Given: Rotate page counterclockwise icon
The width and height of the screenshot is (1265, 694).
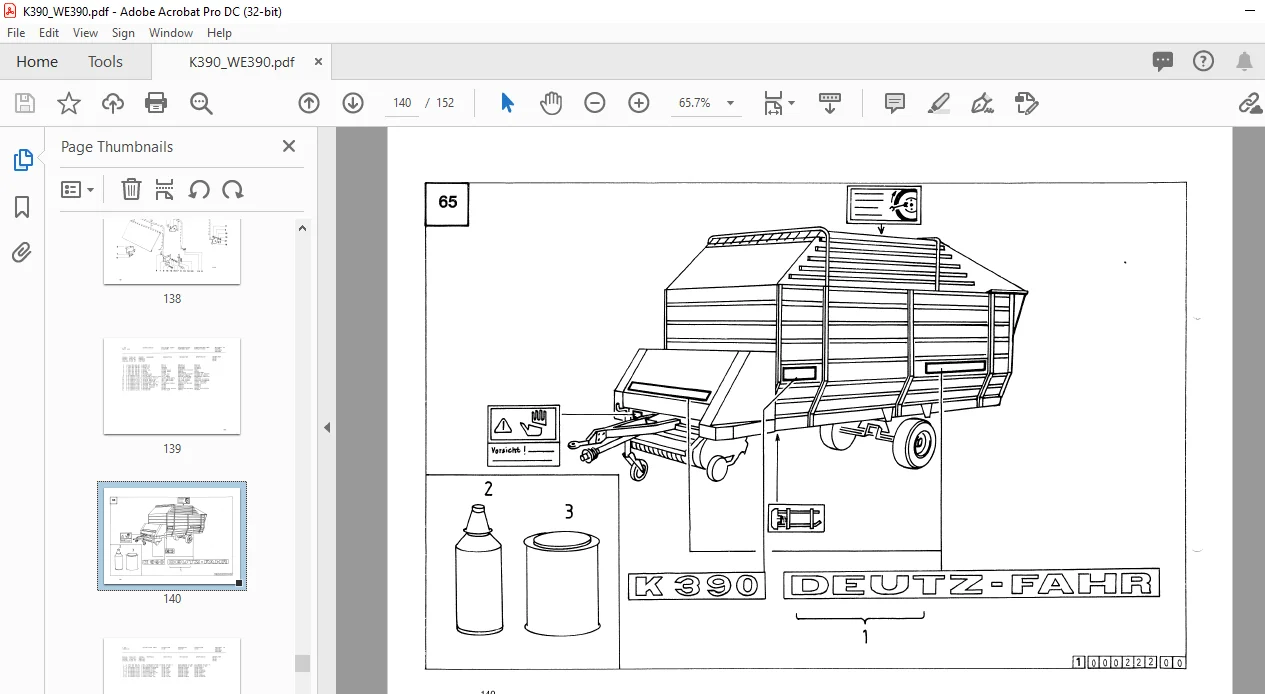Looking at the screenshot, I should pyautogui.click(x=199, y=189).
